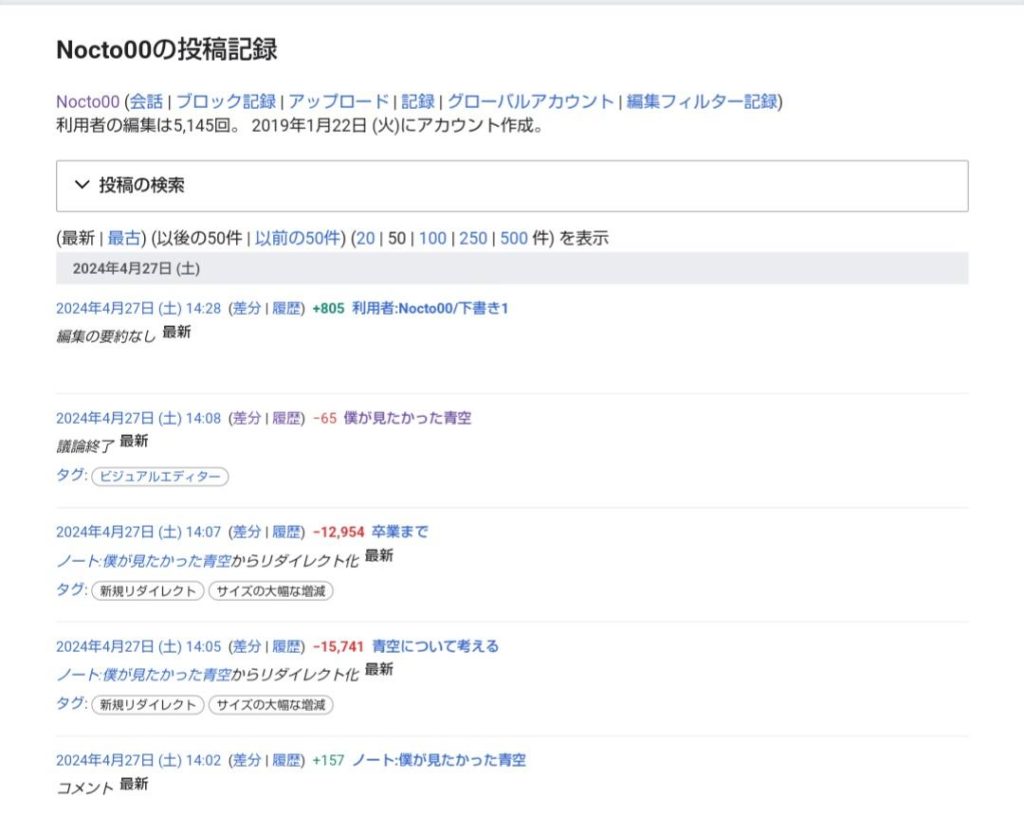The height and width of the screenshot is (833, 1024).
Task: Open the Nocto00 user page link
Action: point(88,102)
